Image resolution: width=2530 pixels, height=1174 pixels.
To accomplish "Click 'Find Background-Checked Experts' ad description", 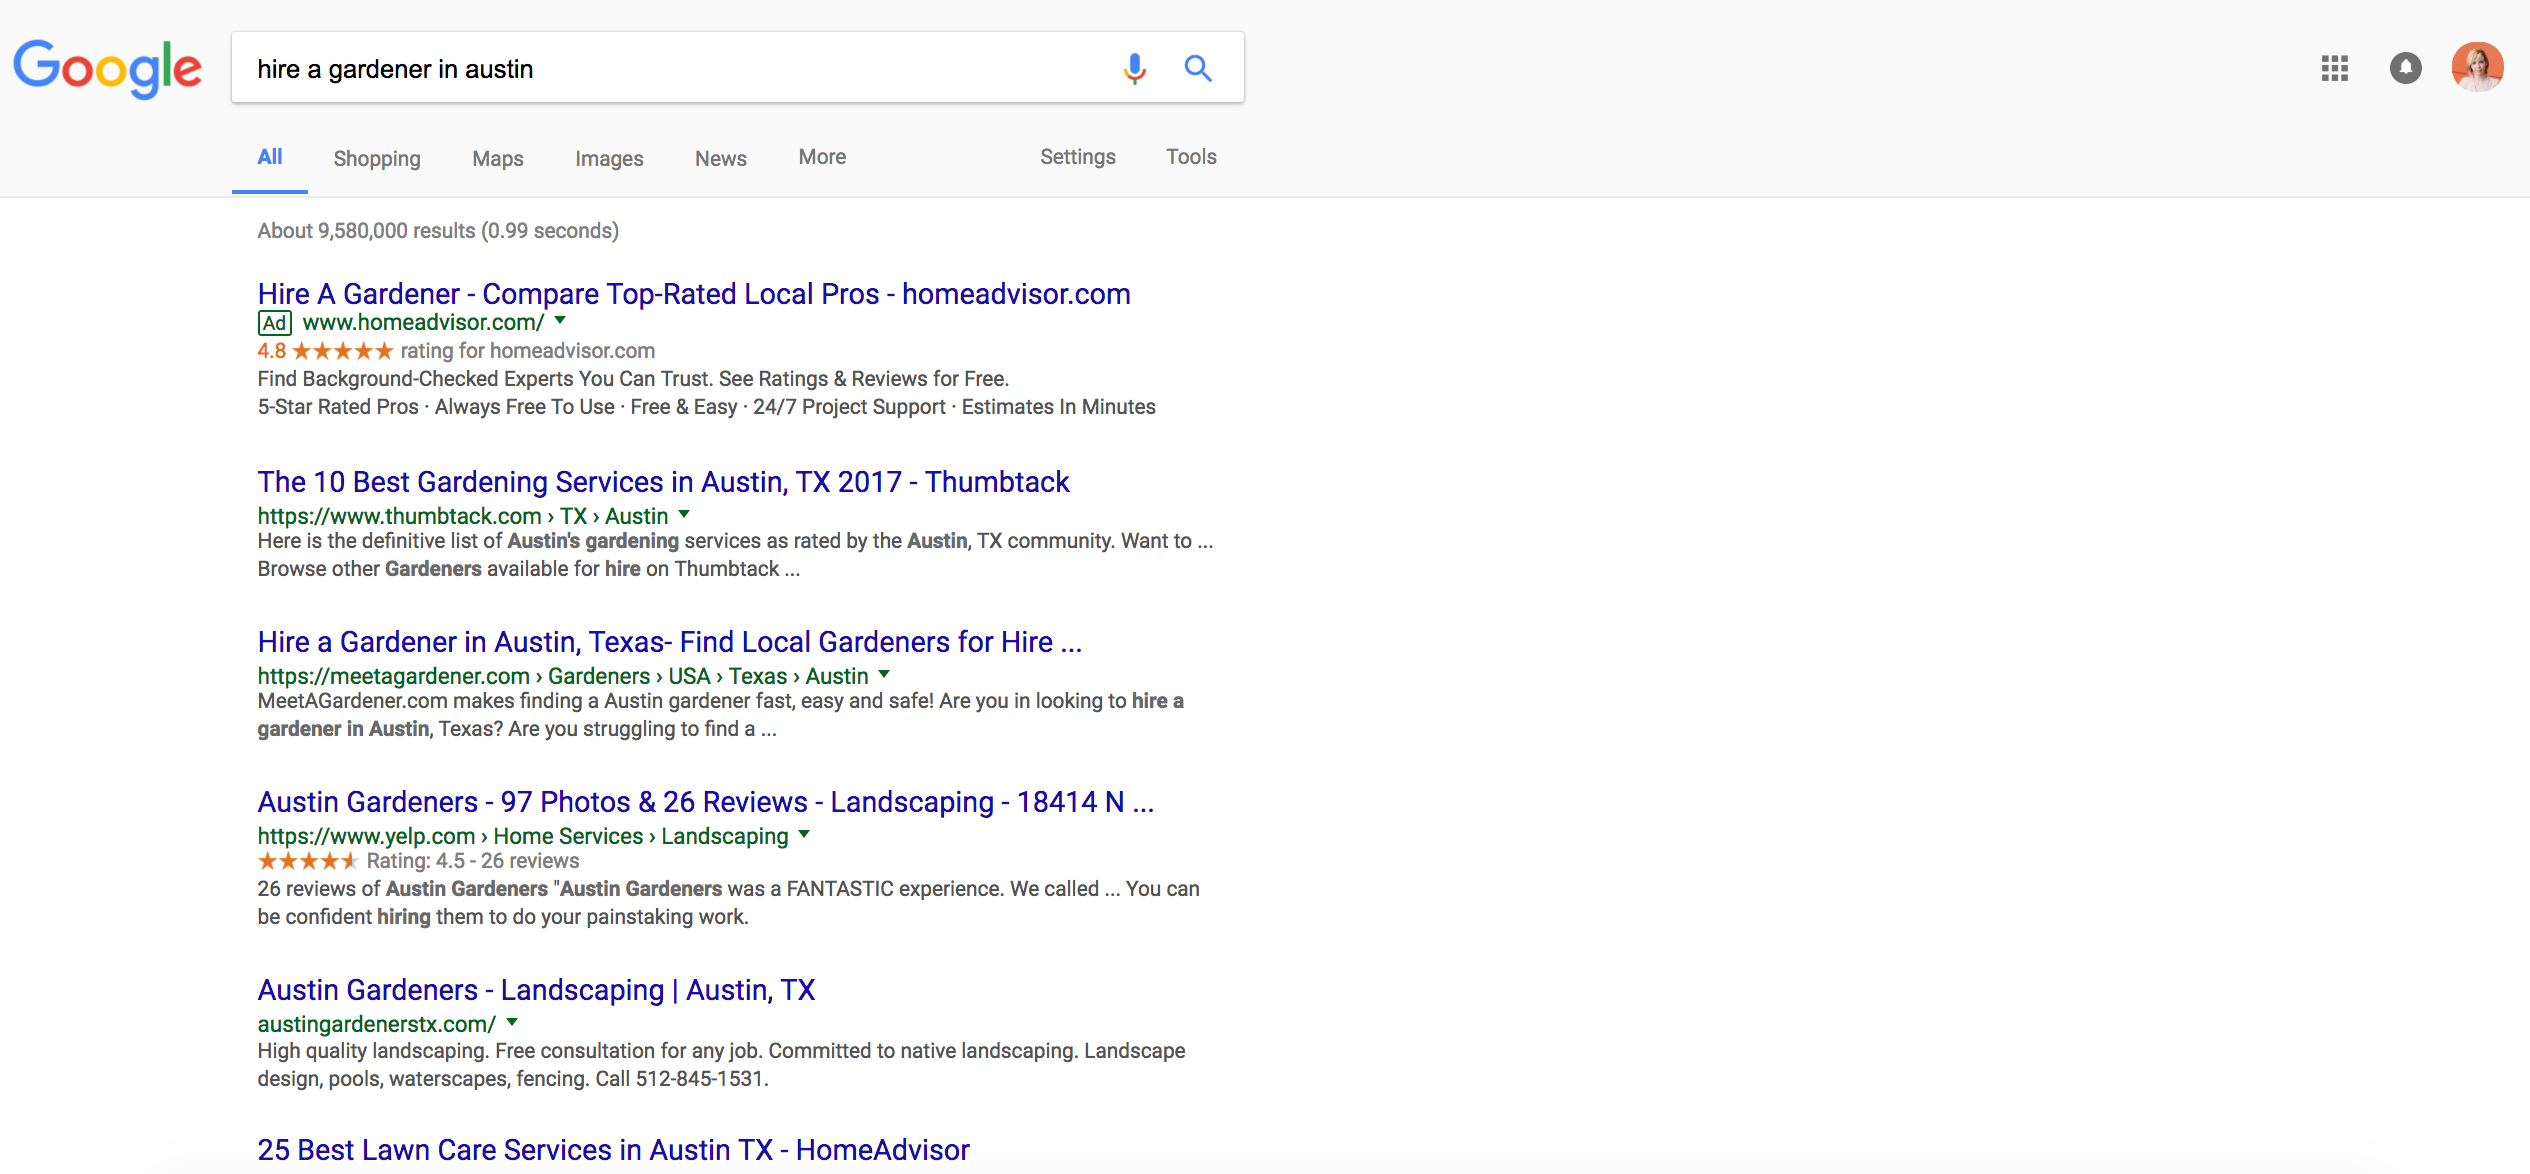I will (x=633, y=379).
